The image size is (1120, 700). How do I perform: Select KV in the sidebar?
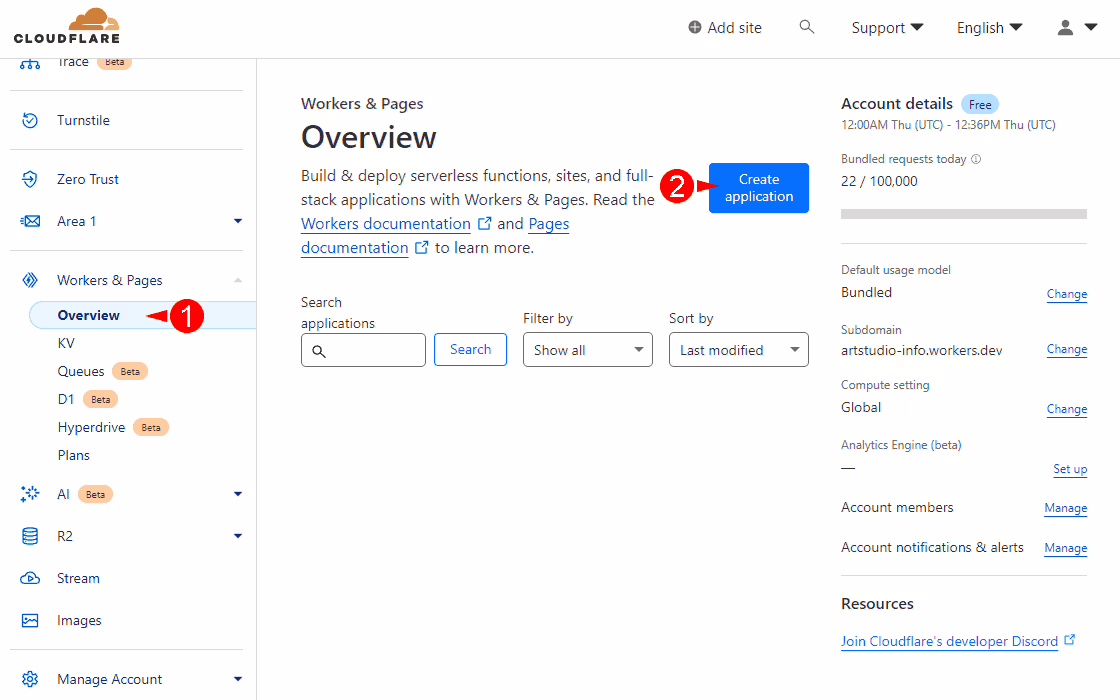(x=66, y=343)
